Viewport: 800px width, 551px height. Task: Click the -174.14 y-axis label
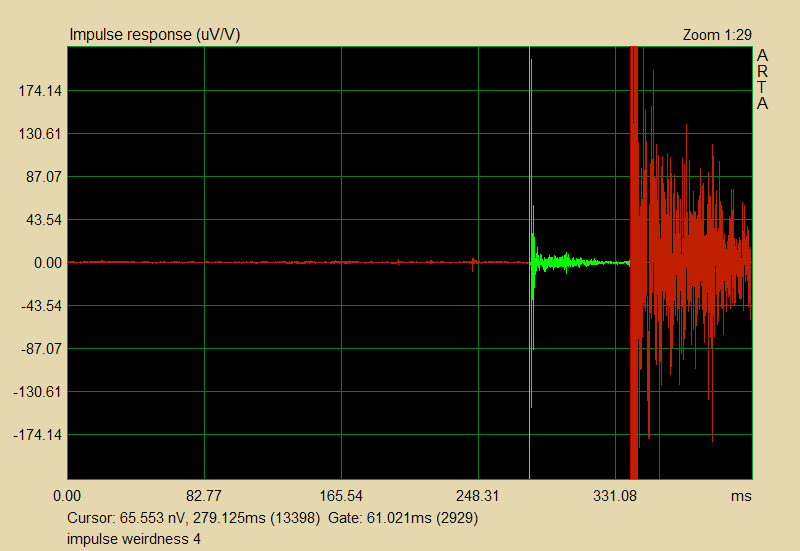[37, 435]
